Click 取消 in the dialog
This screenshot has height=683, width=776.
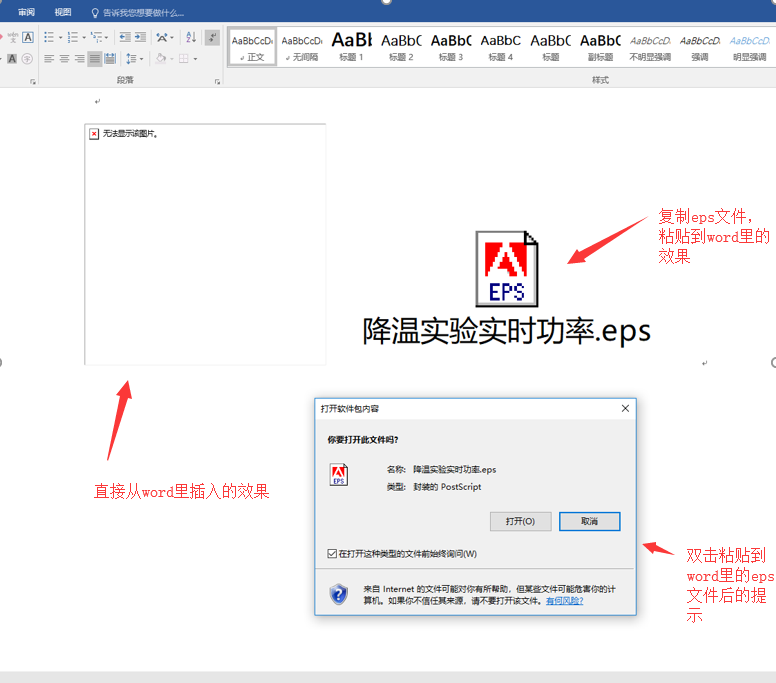pyautogui.click(x=589, y=521)
